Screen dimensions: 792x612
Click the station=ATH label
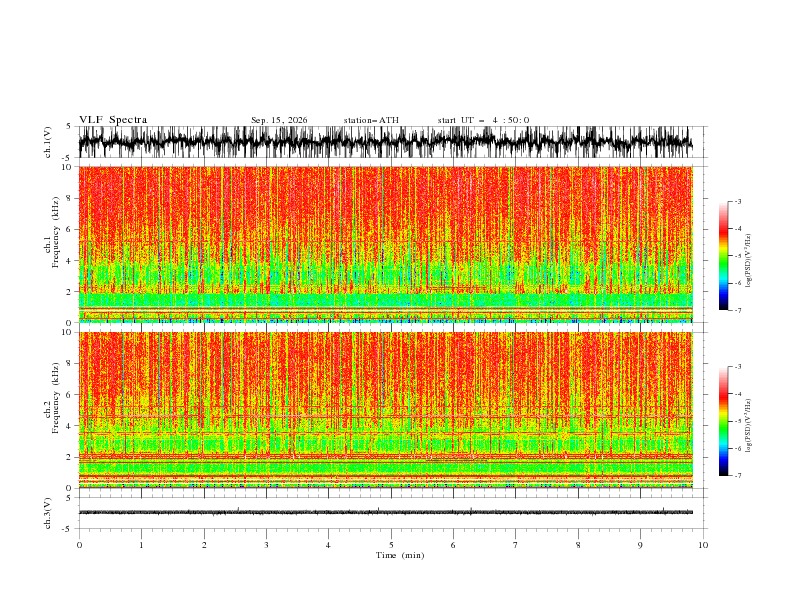[371, 120]
